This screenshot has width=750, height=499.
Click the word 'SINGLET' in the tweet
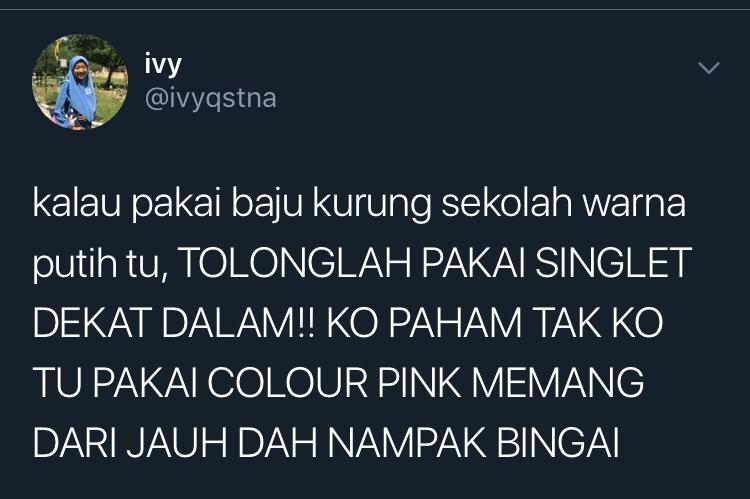[x=614, y=263]
